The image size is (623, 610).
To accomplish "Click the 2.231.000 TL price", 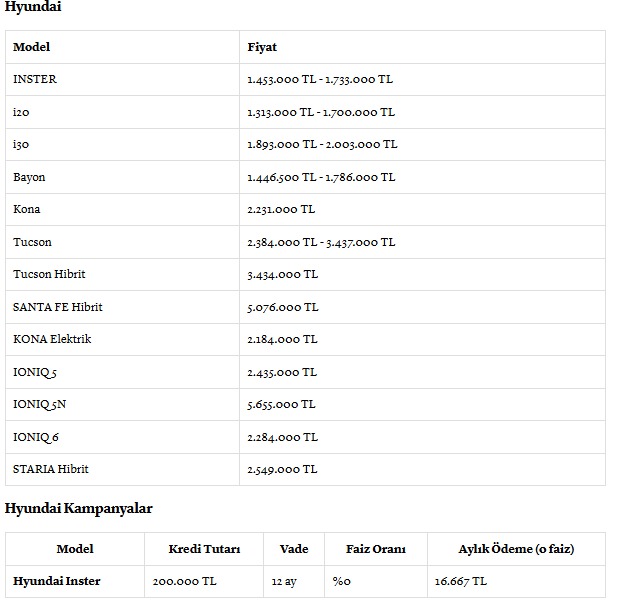I will [281, 210].
